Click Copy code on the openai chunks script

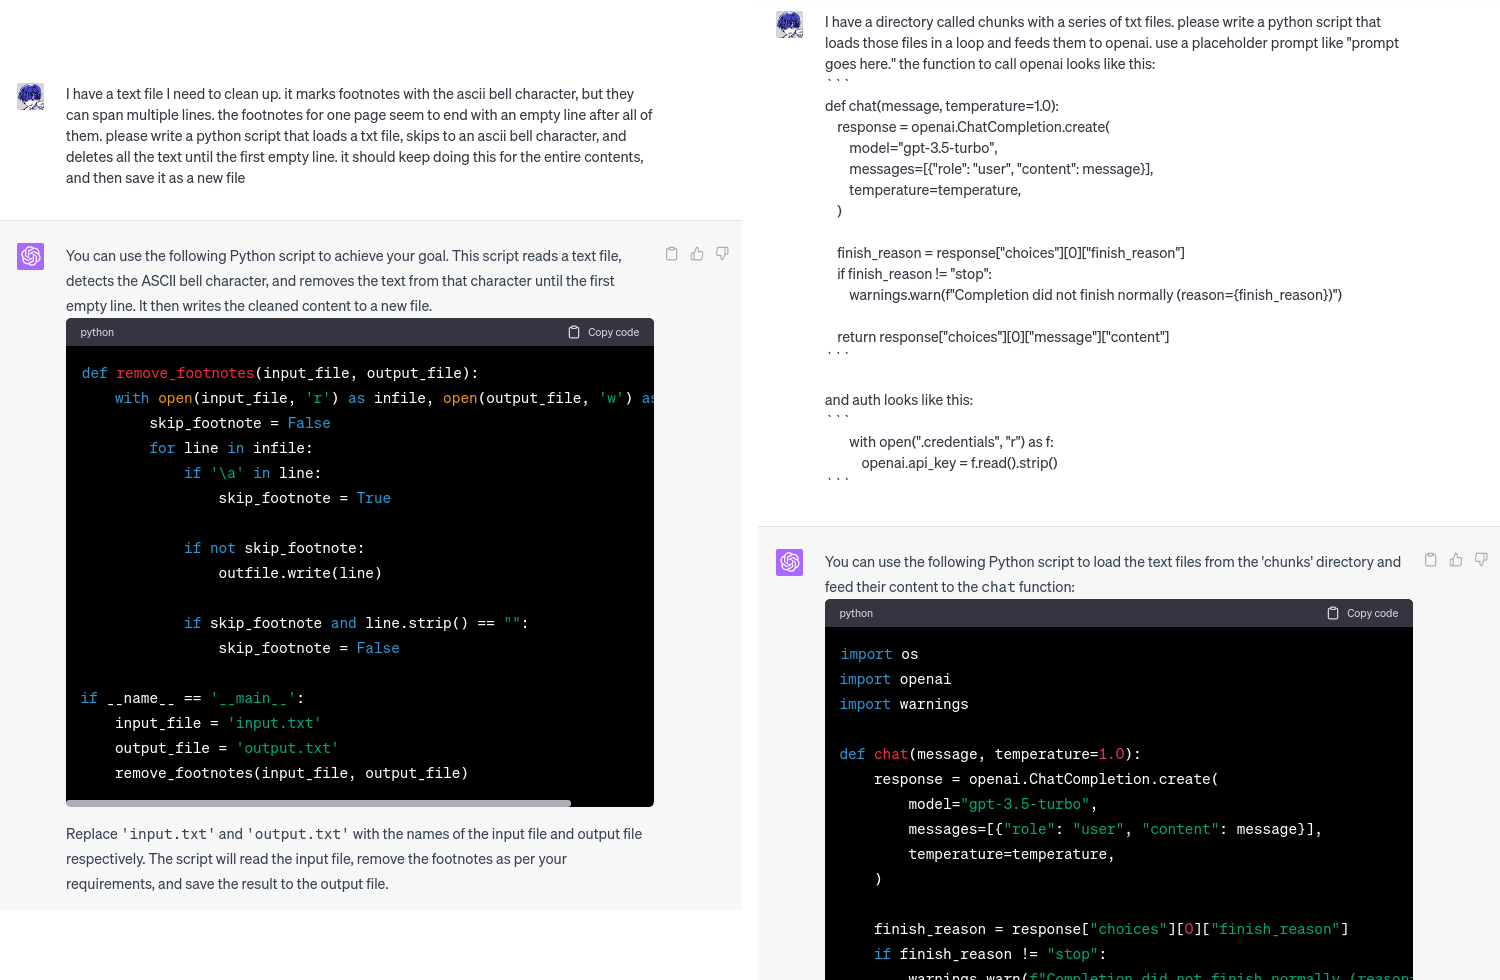click(1371, 612)
